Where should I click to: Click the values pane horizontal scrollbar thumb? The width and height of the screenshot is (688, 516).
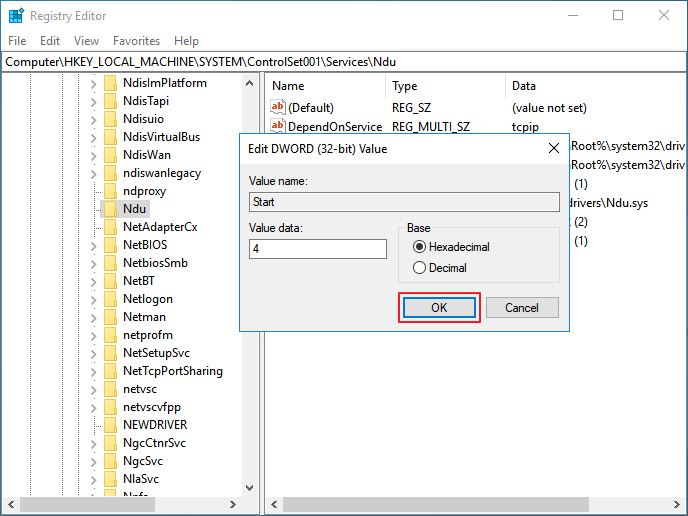[435, 505]
